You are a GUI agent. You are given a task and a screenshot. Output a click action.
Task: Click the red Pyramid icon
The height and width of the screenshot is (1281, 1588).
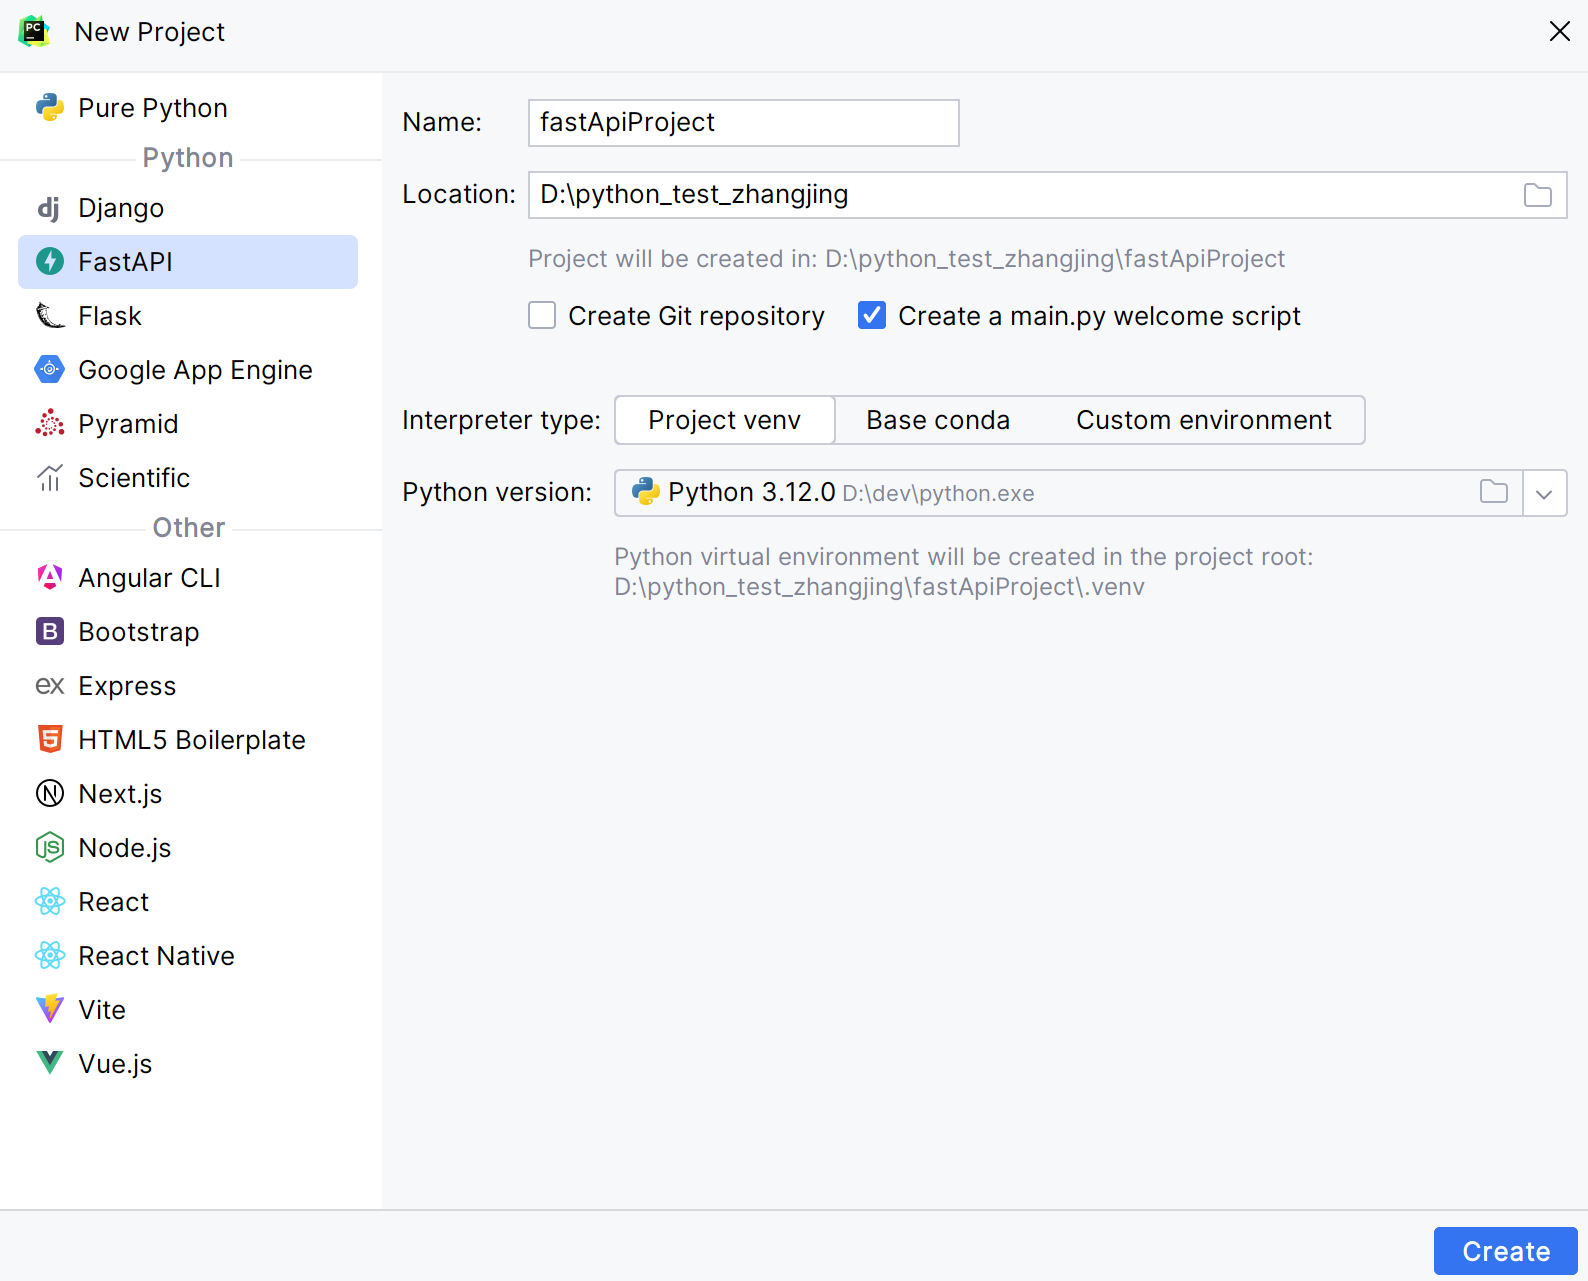click(50, 423)
